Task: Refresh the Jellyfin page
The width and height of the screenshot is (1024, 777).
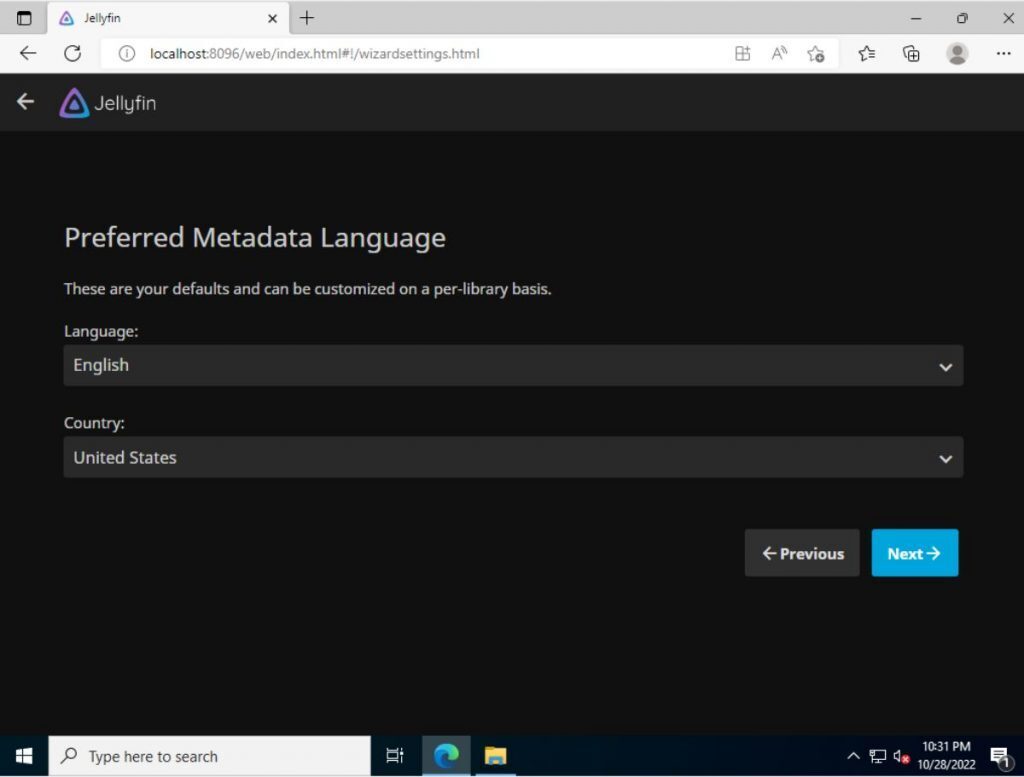Action: pos(72,54)
